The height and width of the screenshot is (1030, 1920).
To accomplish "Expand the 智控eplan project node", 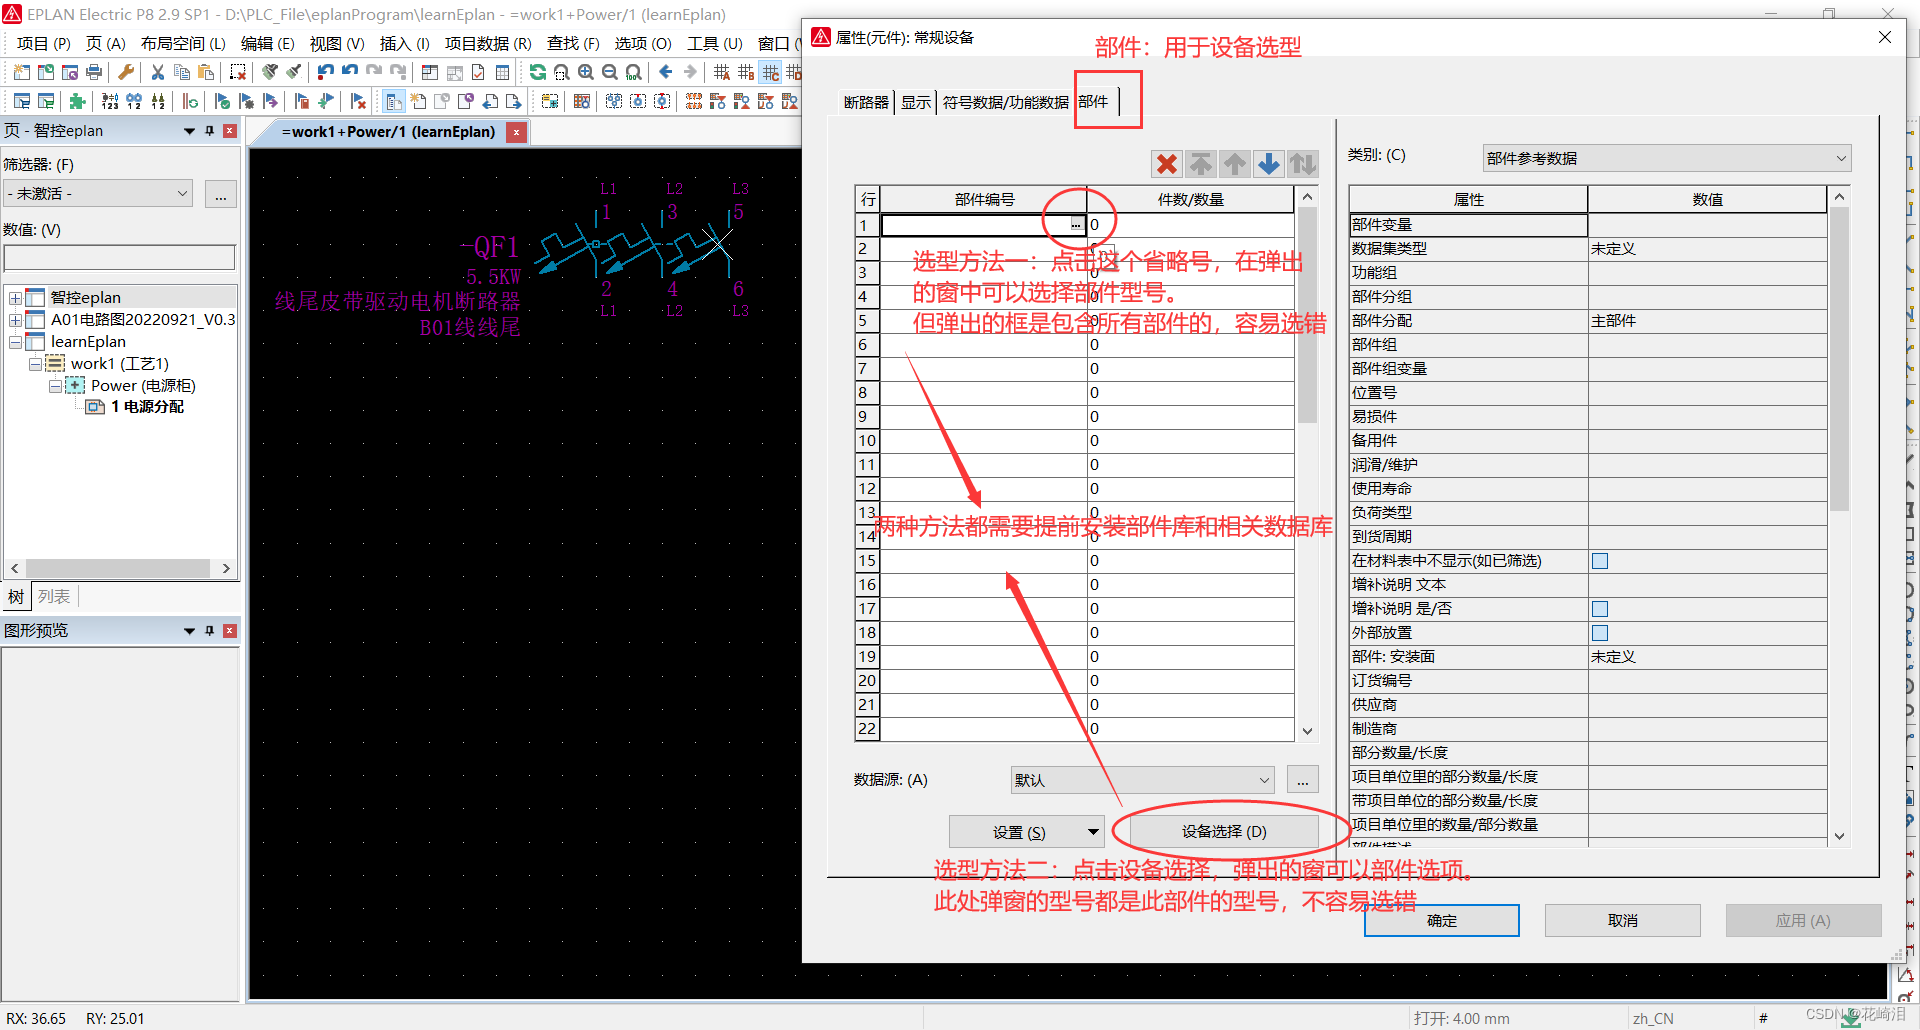I will (x=15, y=298).
